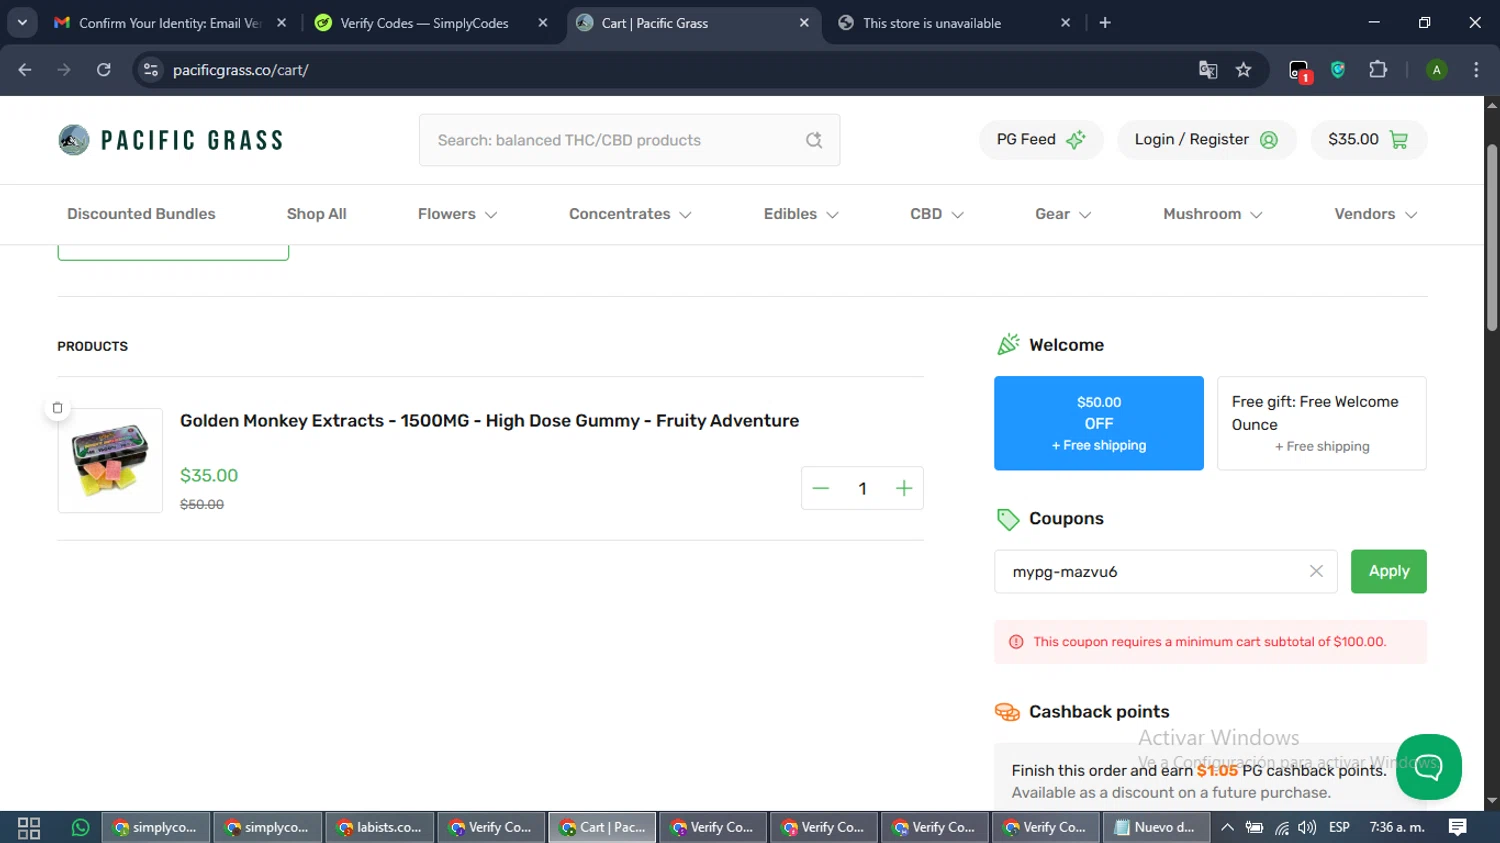Open the Chrome profile avatar
The height and width of the screenshot is (843, 1500).
click(1436, 70)
